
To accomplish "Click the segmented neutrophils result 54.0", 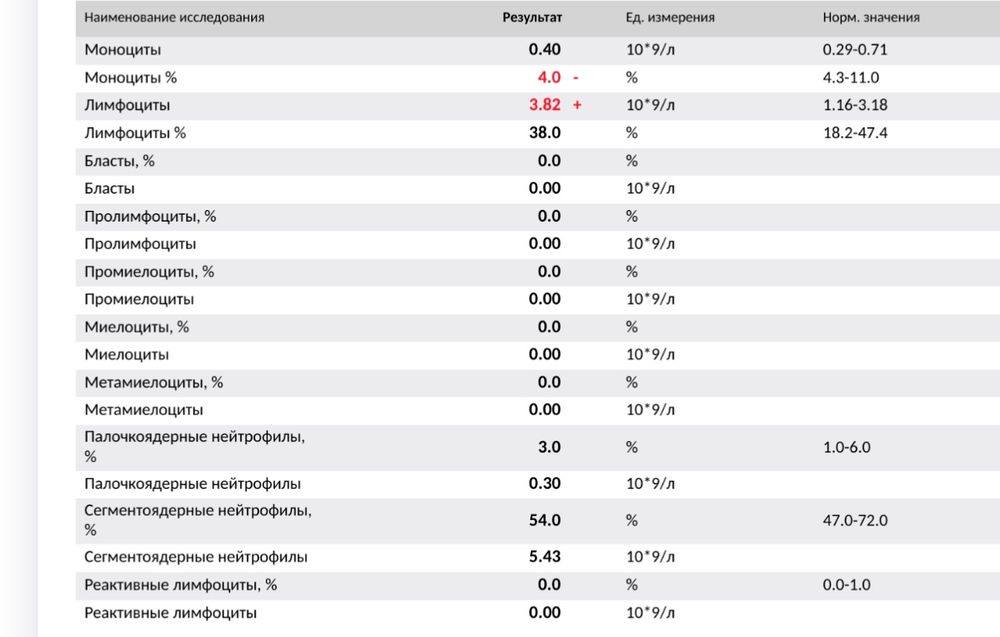I will coord(545,520).
